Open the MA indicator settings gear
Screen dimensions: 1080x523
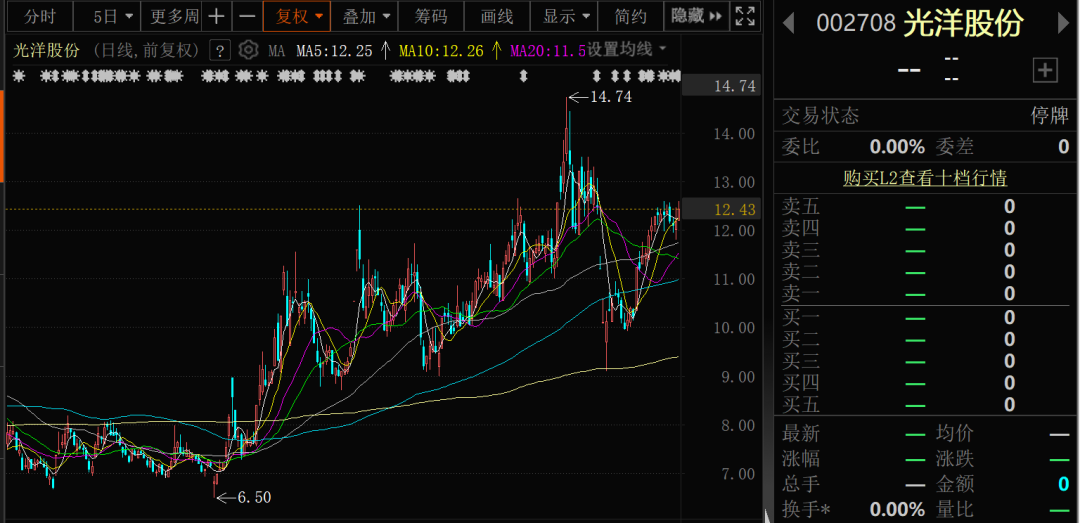click(249, 50)
